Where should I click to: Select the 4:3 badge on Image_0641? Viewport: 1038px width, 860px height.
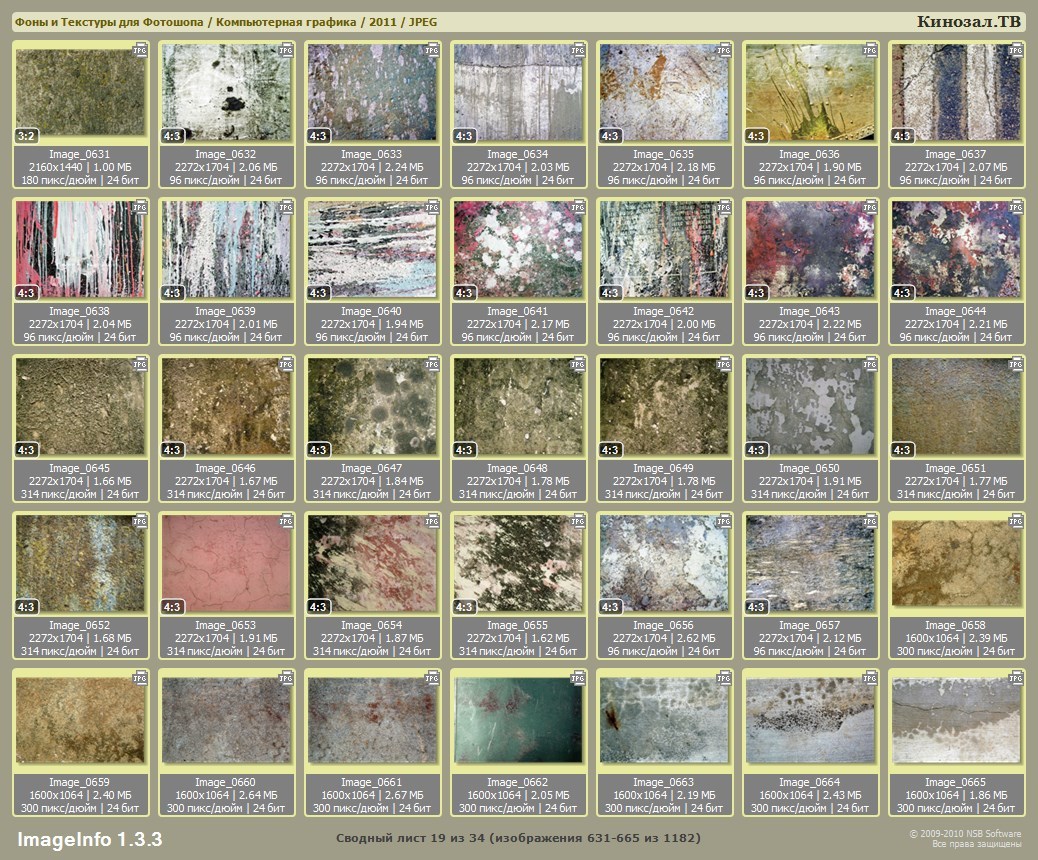[x=464, y=293]
